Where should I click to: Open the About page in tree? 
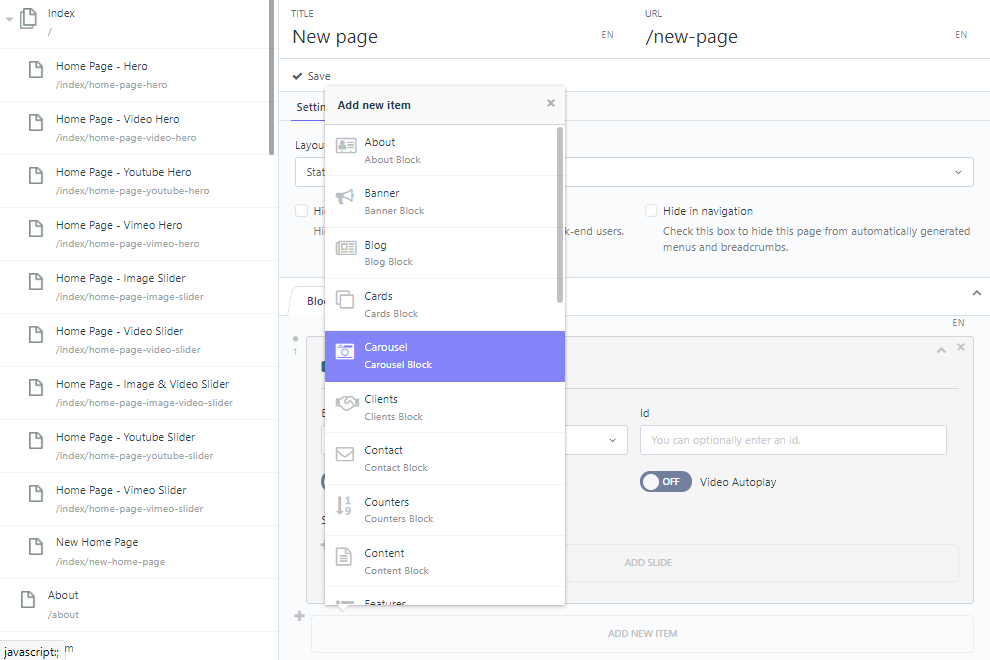pos(139,604)
